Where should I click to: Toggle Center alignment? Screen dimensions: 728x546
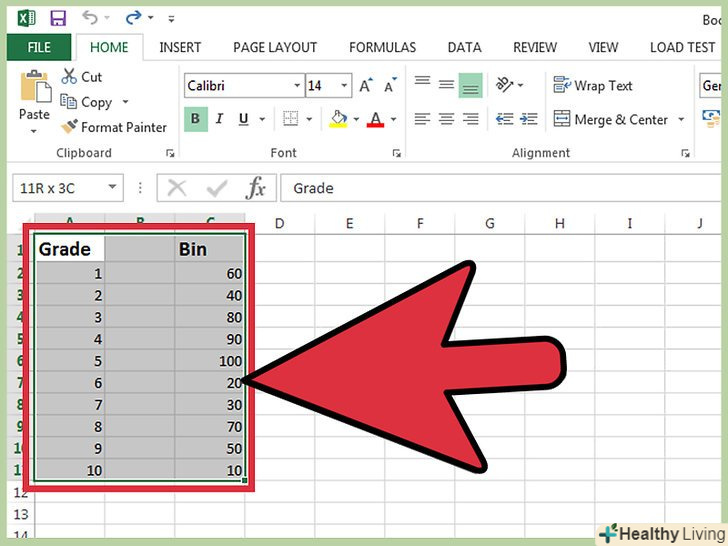coord(446,119)
